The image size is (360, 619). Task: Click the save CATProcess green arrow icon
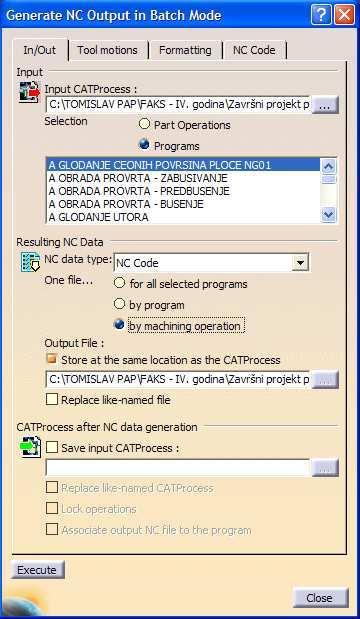(30, 447)
